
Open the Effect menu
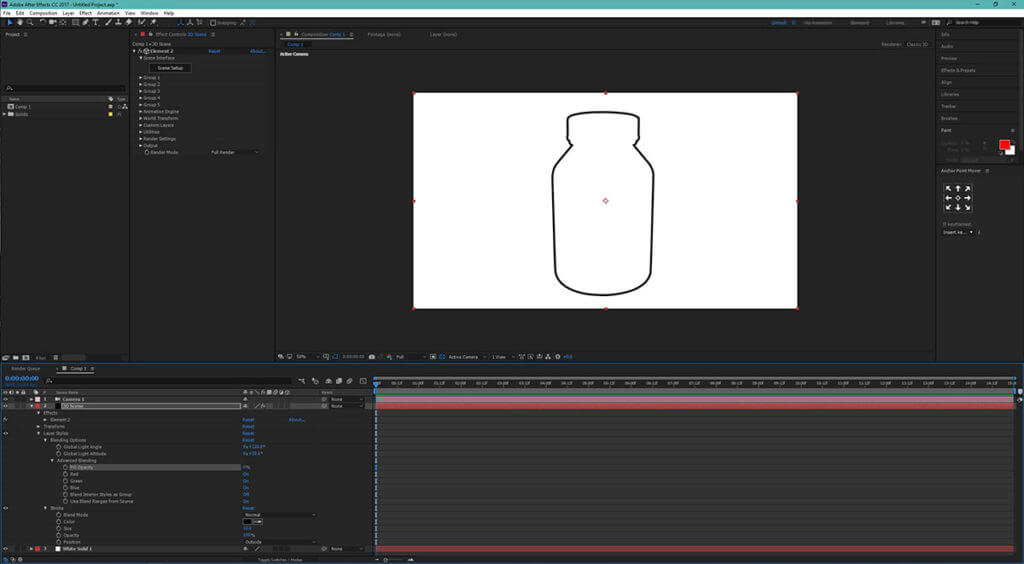click(86, 13)
